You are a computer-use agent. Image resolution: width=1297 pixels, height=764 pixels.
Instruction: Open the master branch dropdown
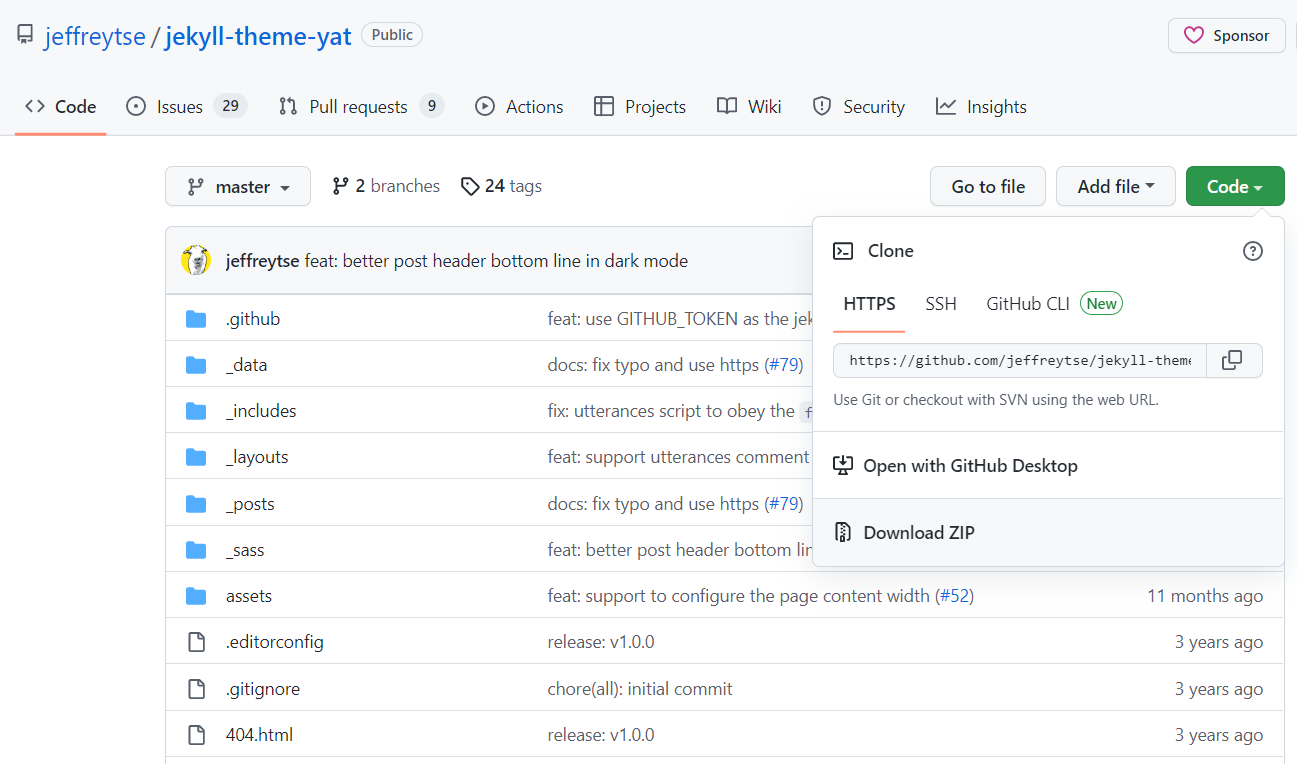click(x=238, y=187)
